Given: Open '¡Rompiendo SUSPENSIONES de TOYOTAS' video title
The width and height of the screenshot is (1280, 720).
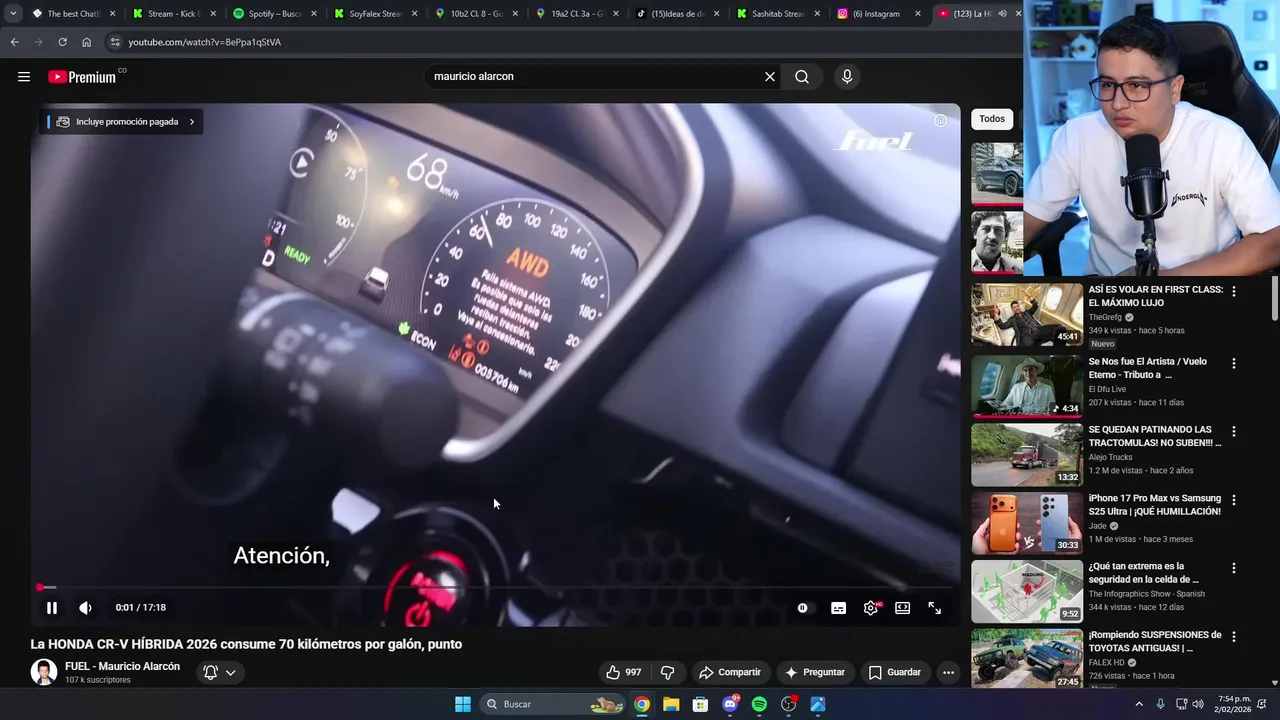Looking at the screenshot, I should click(x=1155, y=641).
